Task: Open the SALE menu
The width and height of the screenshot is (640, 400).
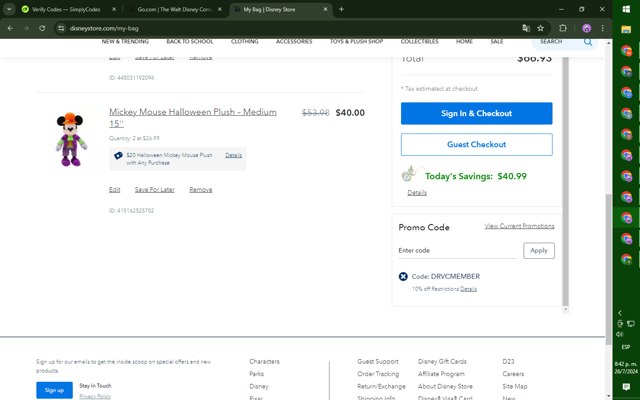Action: pos(497,42)
